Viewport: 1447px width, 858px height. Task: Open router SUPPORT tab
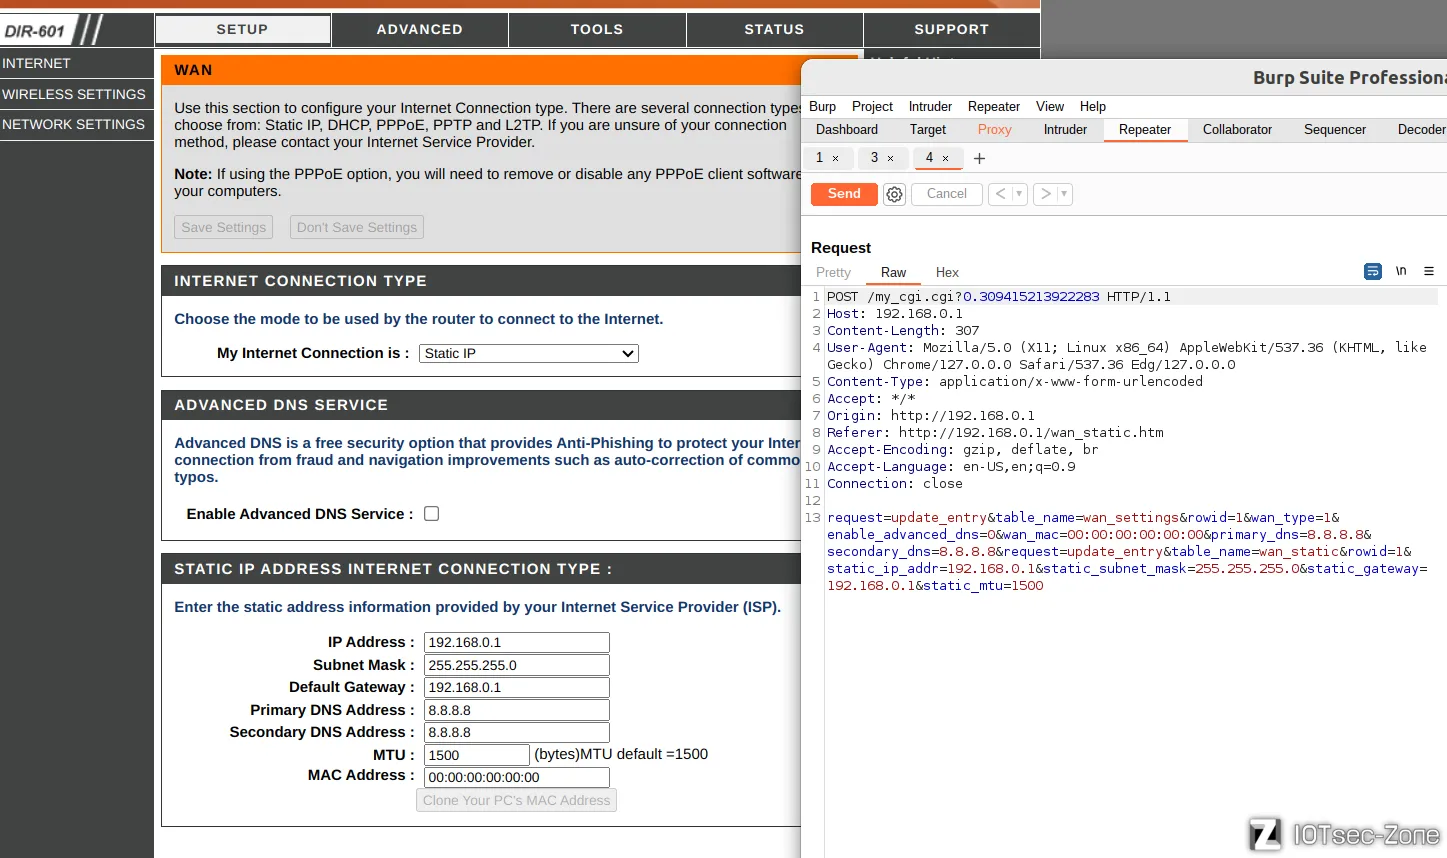coord(951,29)
